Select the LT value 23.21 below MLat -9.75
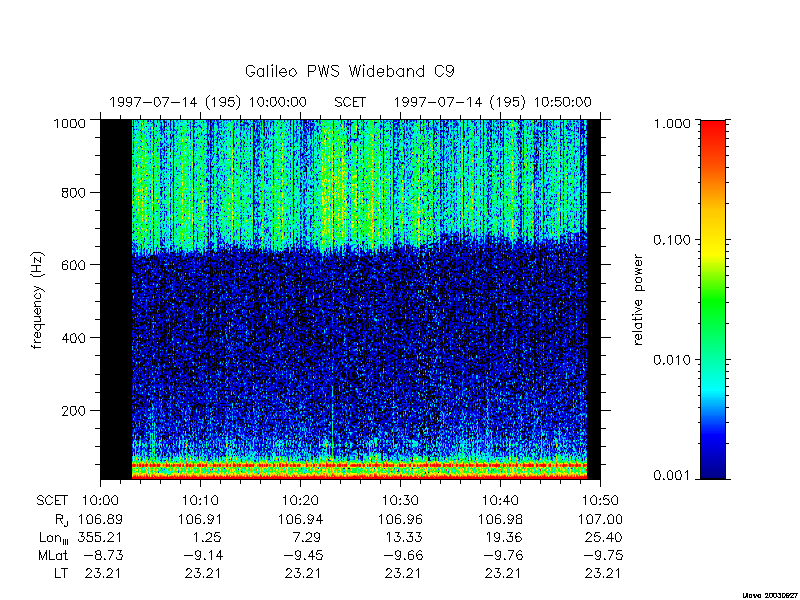Screen dimensions: 800x600 coord(603,573)
